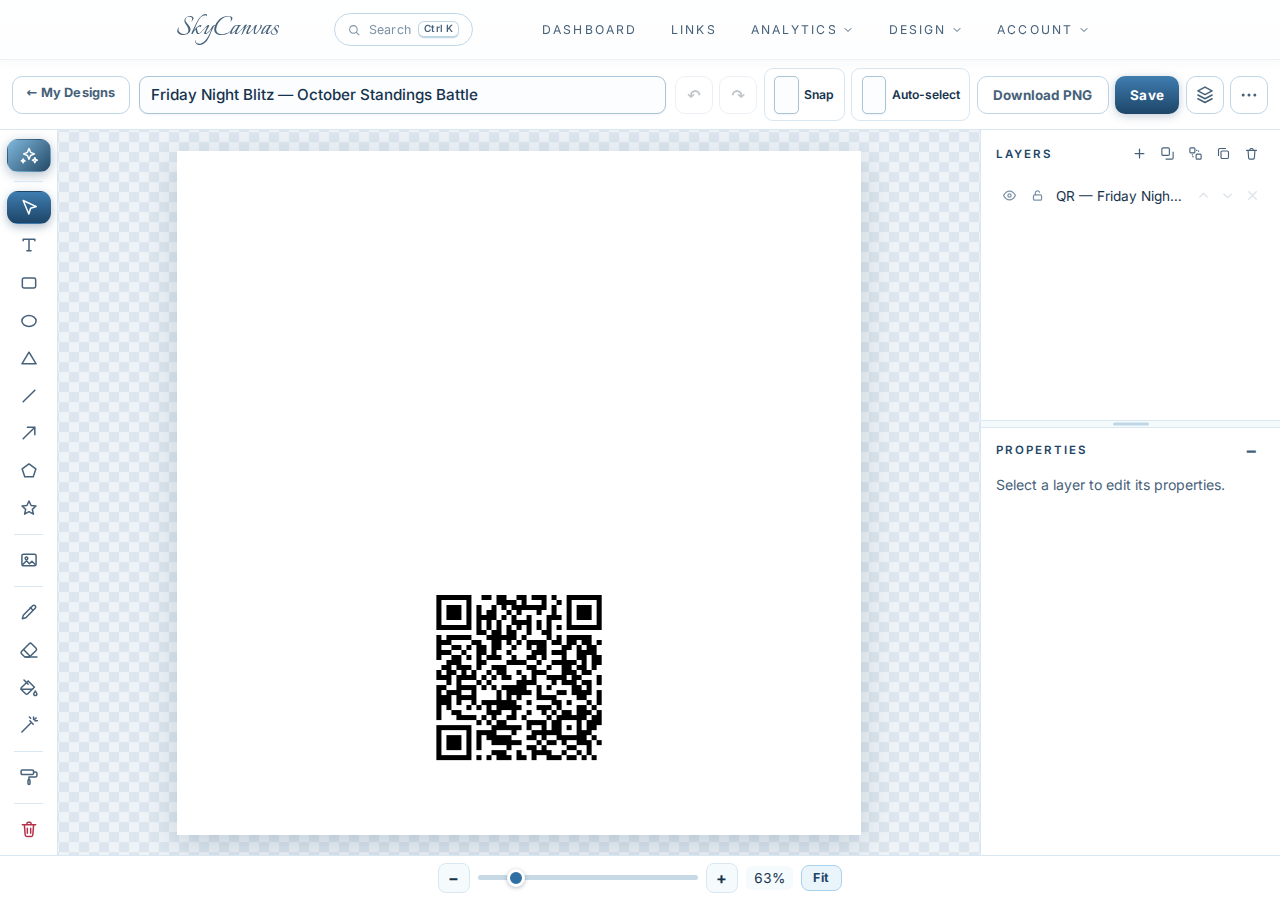Open the Account dropdown menu

point(1043,30)
